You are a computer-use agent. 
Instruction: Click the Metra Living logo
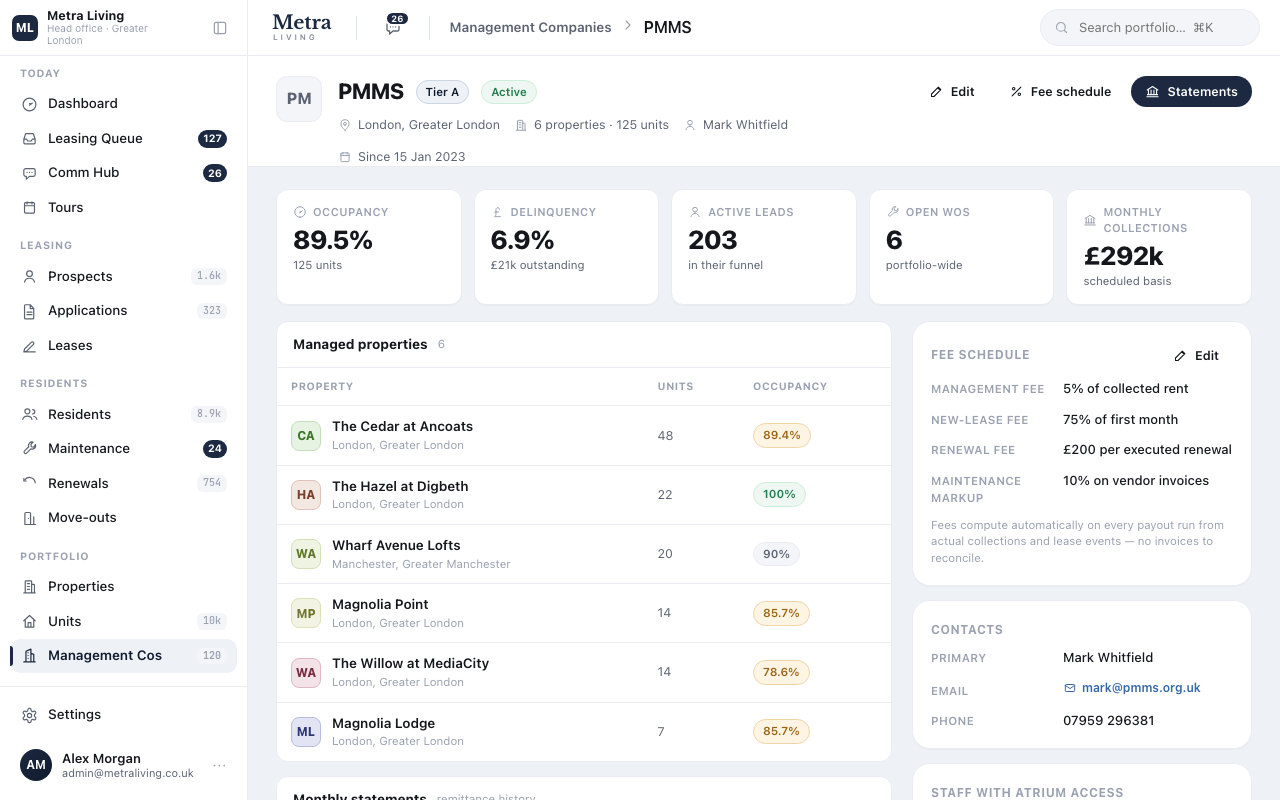[x=302, y=27]
